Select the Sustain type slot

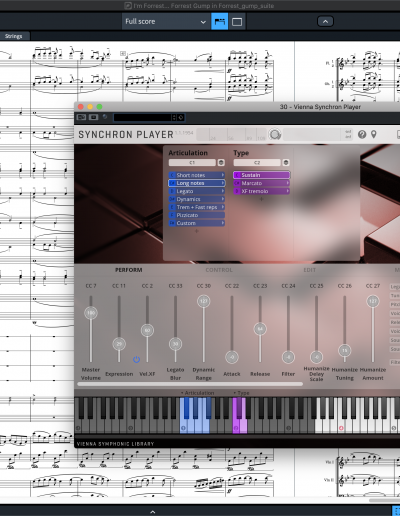(x=262, y=175)
